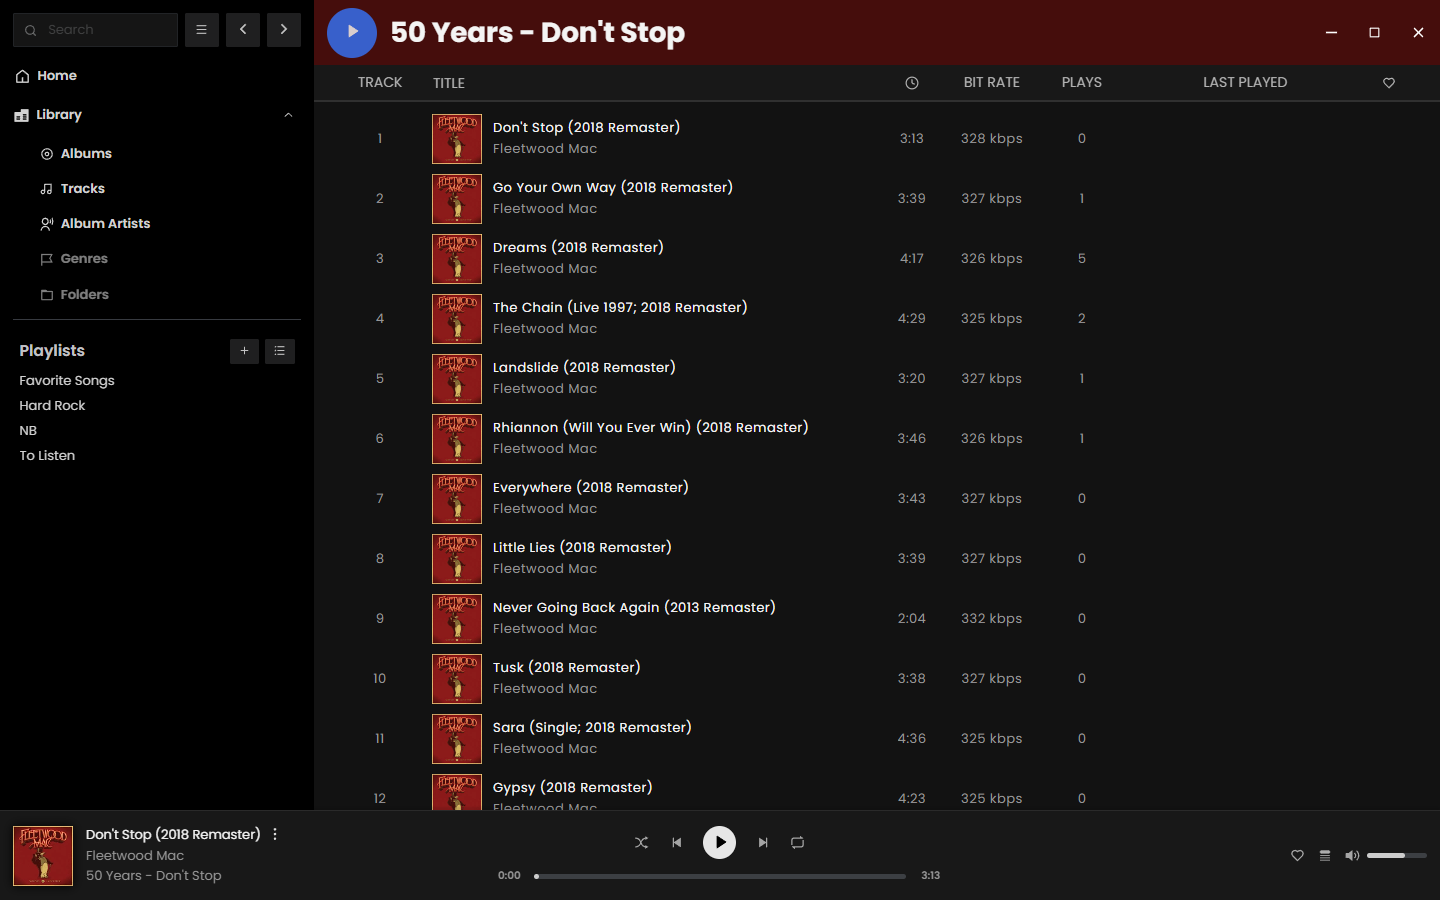Click the Search input field
1440x900 pixels.
point(107,30)
